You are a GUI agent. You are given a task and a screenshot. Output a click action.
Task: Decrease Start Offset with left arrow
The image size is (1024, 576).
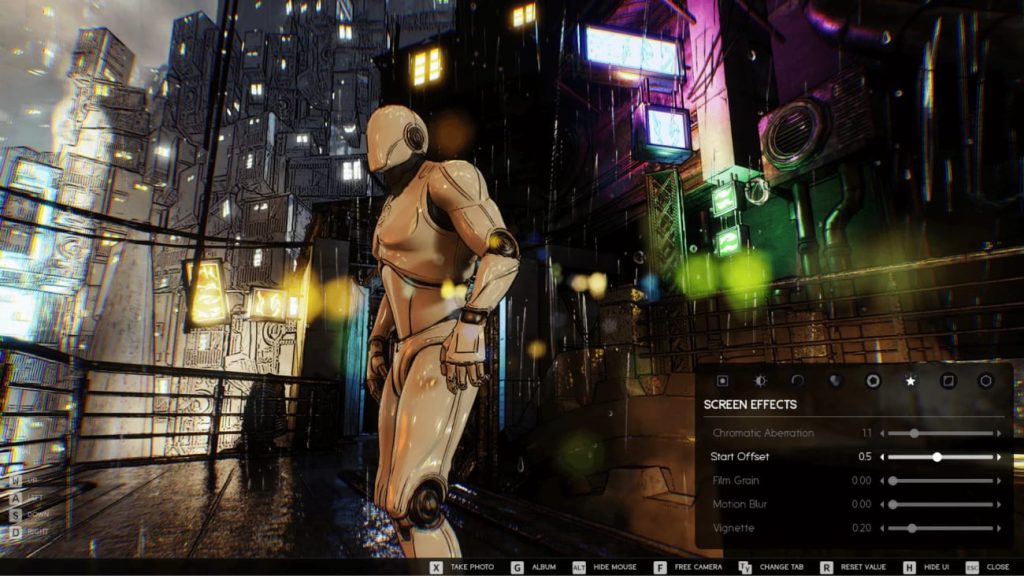[x=882, y=457]
